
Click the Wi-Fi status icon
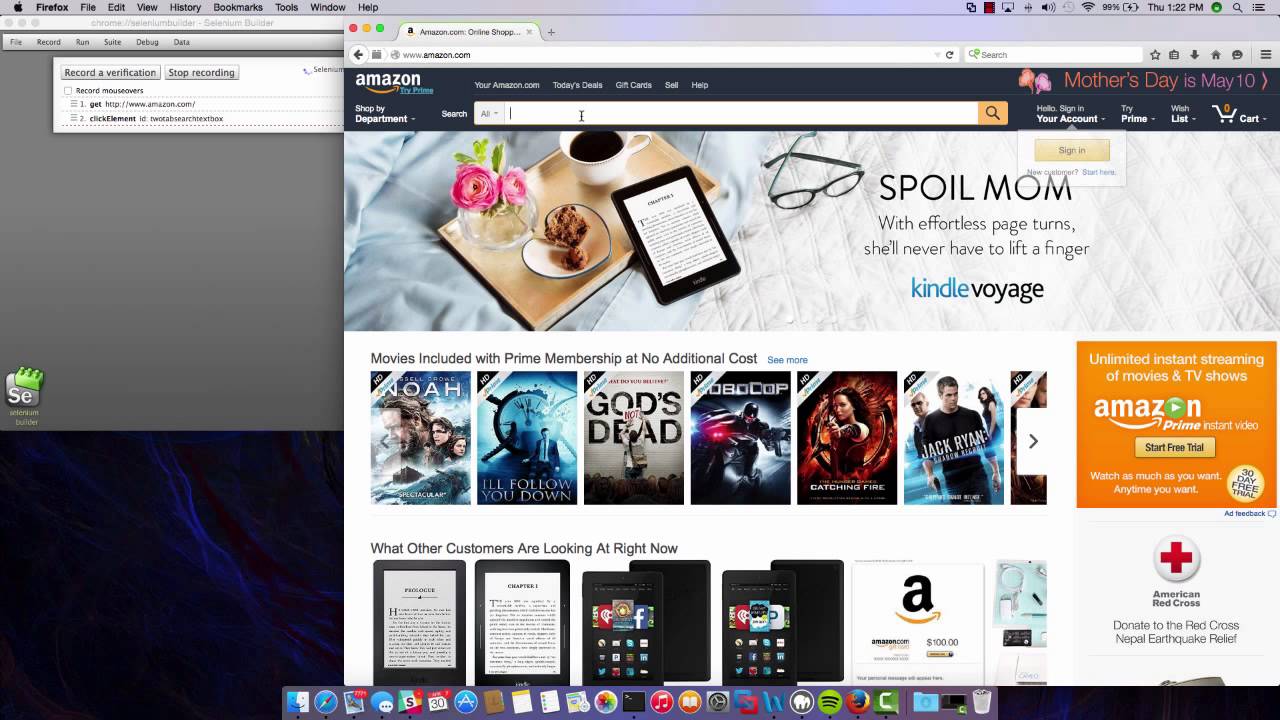coord(1088,7)
